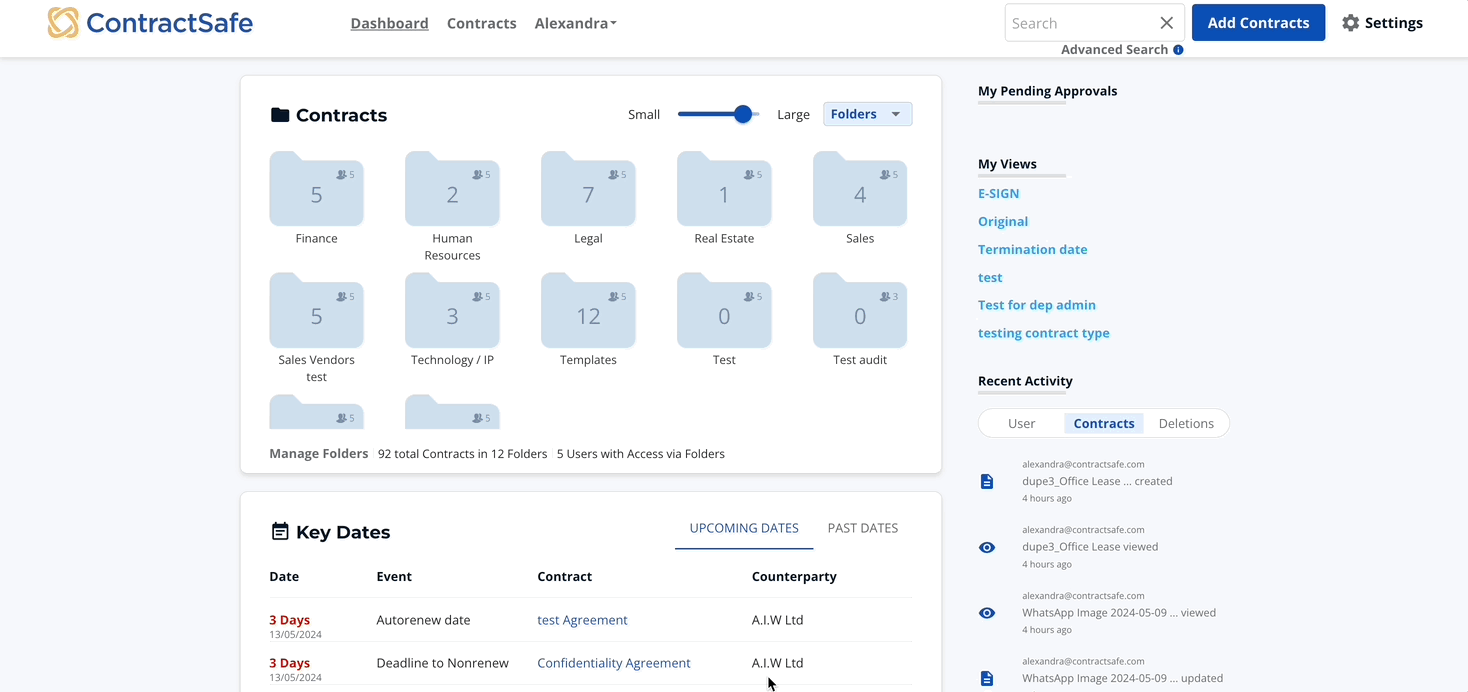Click the folder size slider handle
The image size is (1468, 692).
point(743,114)
